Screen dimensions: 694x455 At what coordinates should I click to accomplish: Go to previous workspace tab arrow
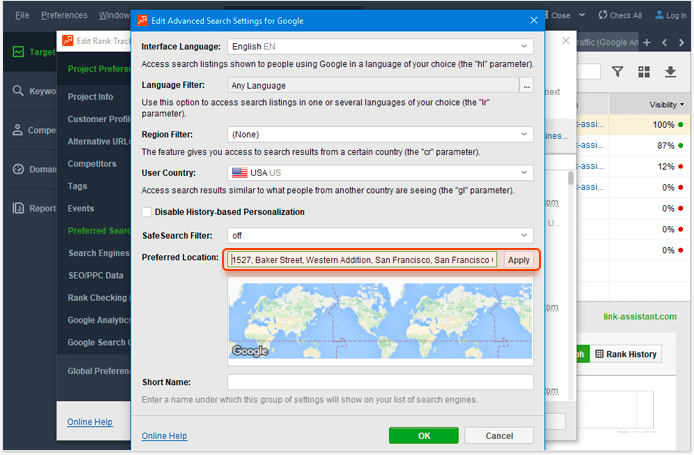tap(664, 42)
